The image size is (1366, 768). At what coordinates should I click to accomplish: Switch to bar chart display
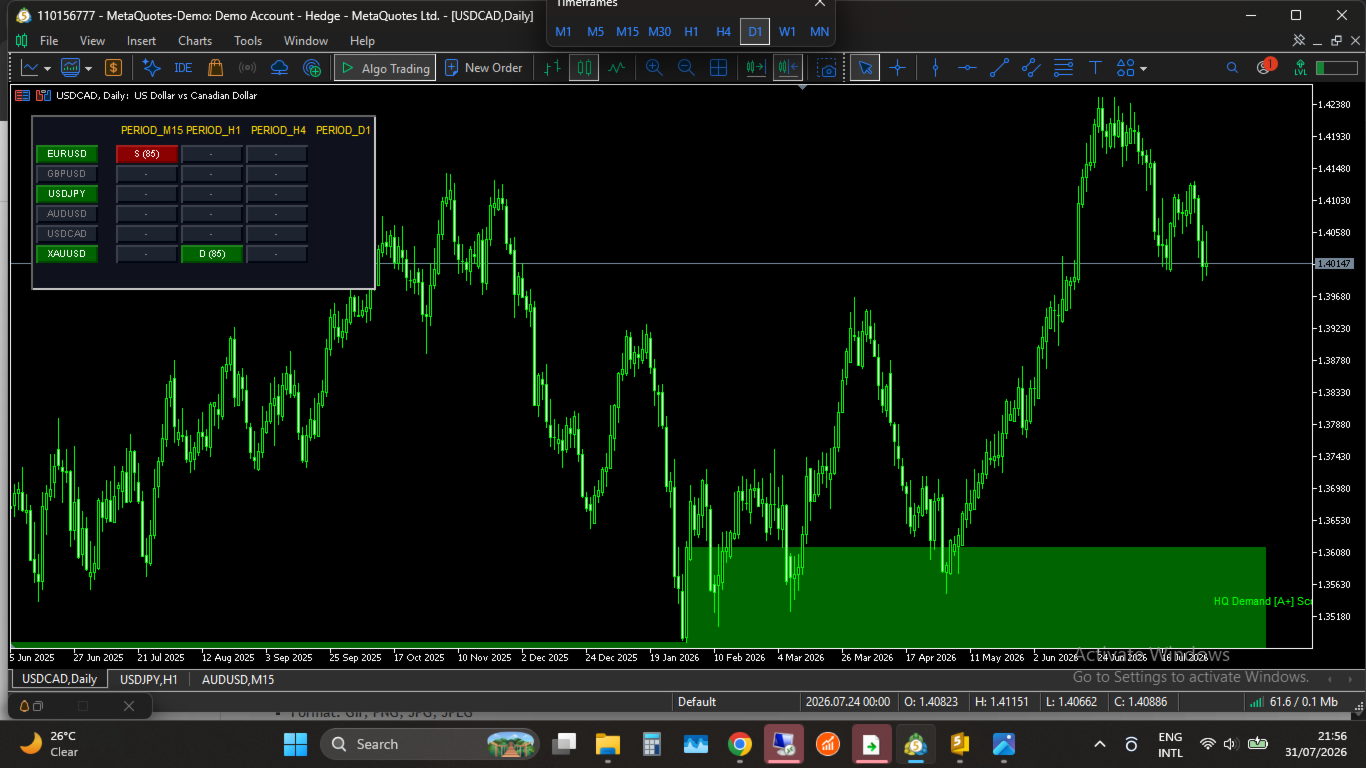click(x=552, y=68)
